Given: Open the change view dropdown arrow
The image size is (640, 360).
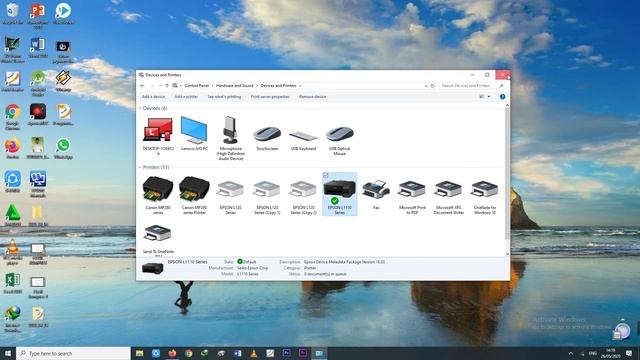Looking at the screenshot, I should [489, 97].
